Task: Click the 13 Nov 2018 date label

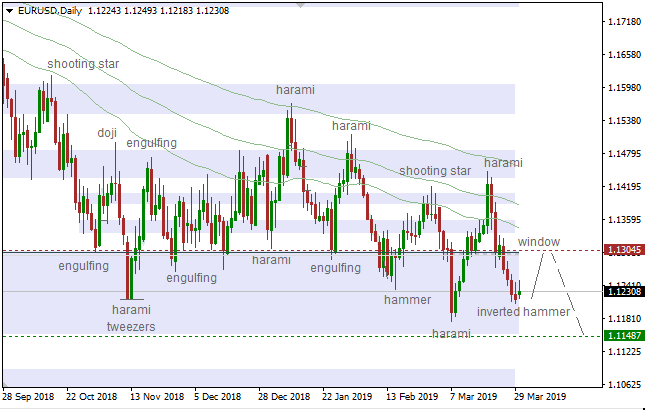Action: click(x=157, y=395)
